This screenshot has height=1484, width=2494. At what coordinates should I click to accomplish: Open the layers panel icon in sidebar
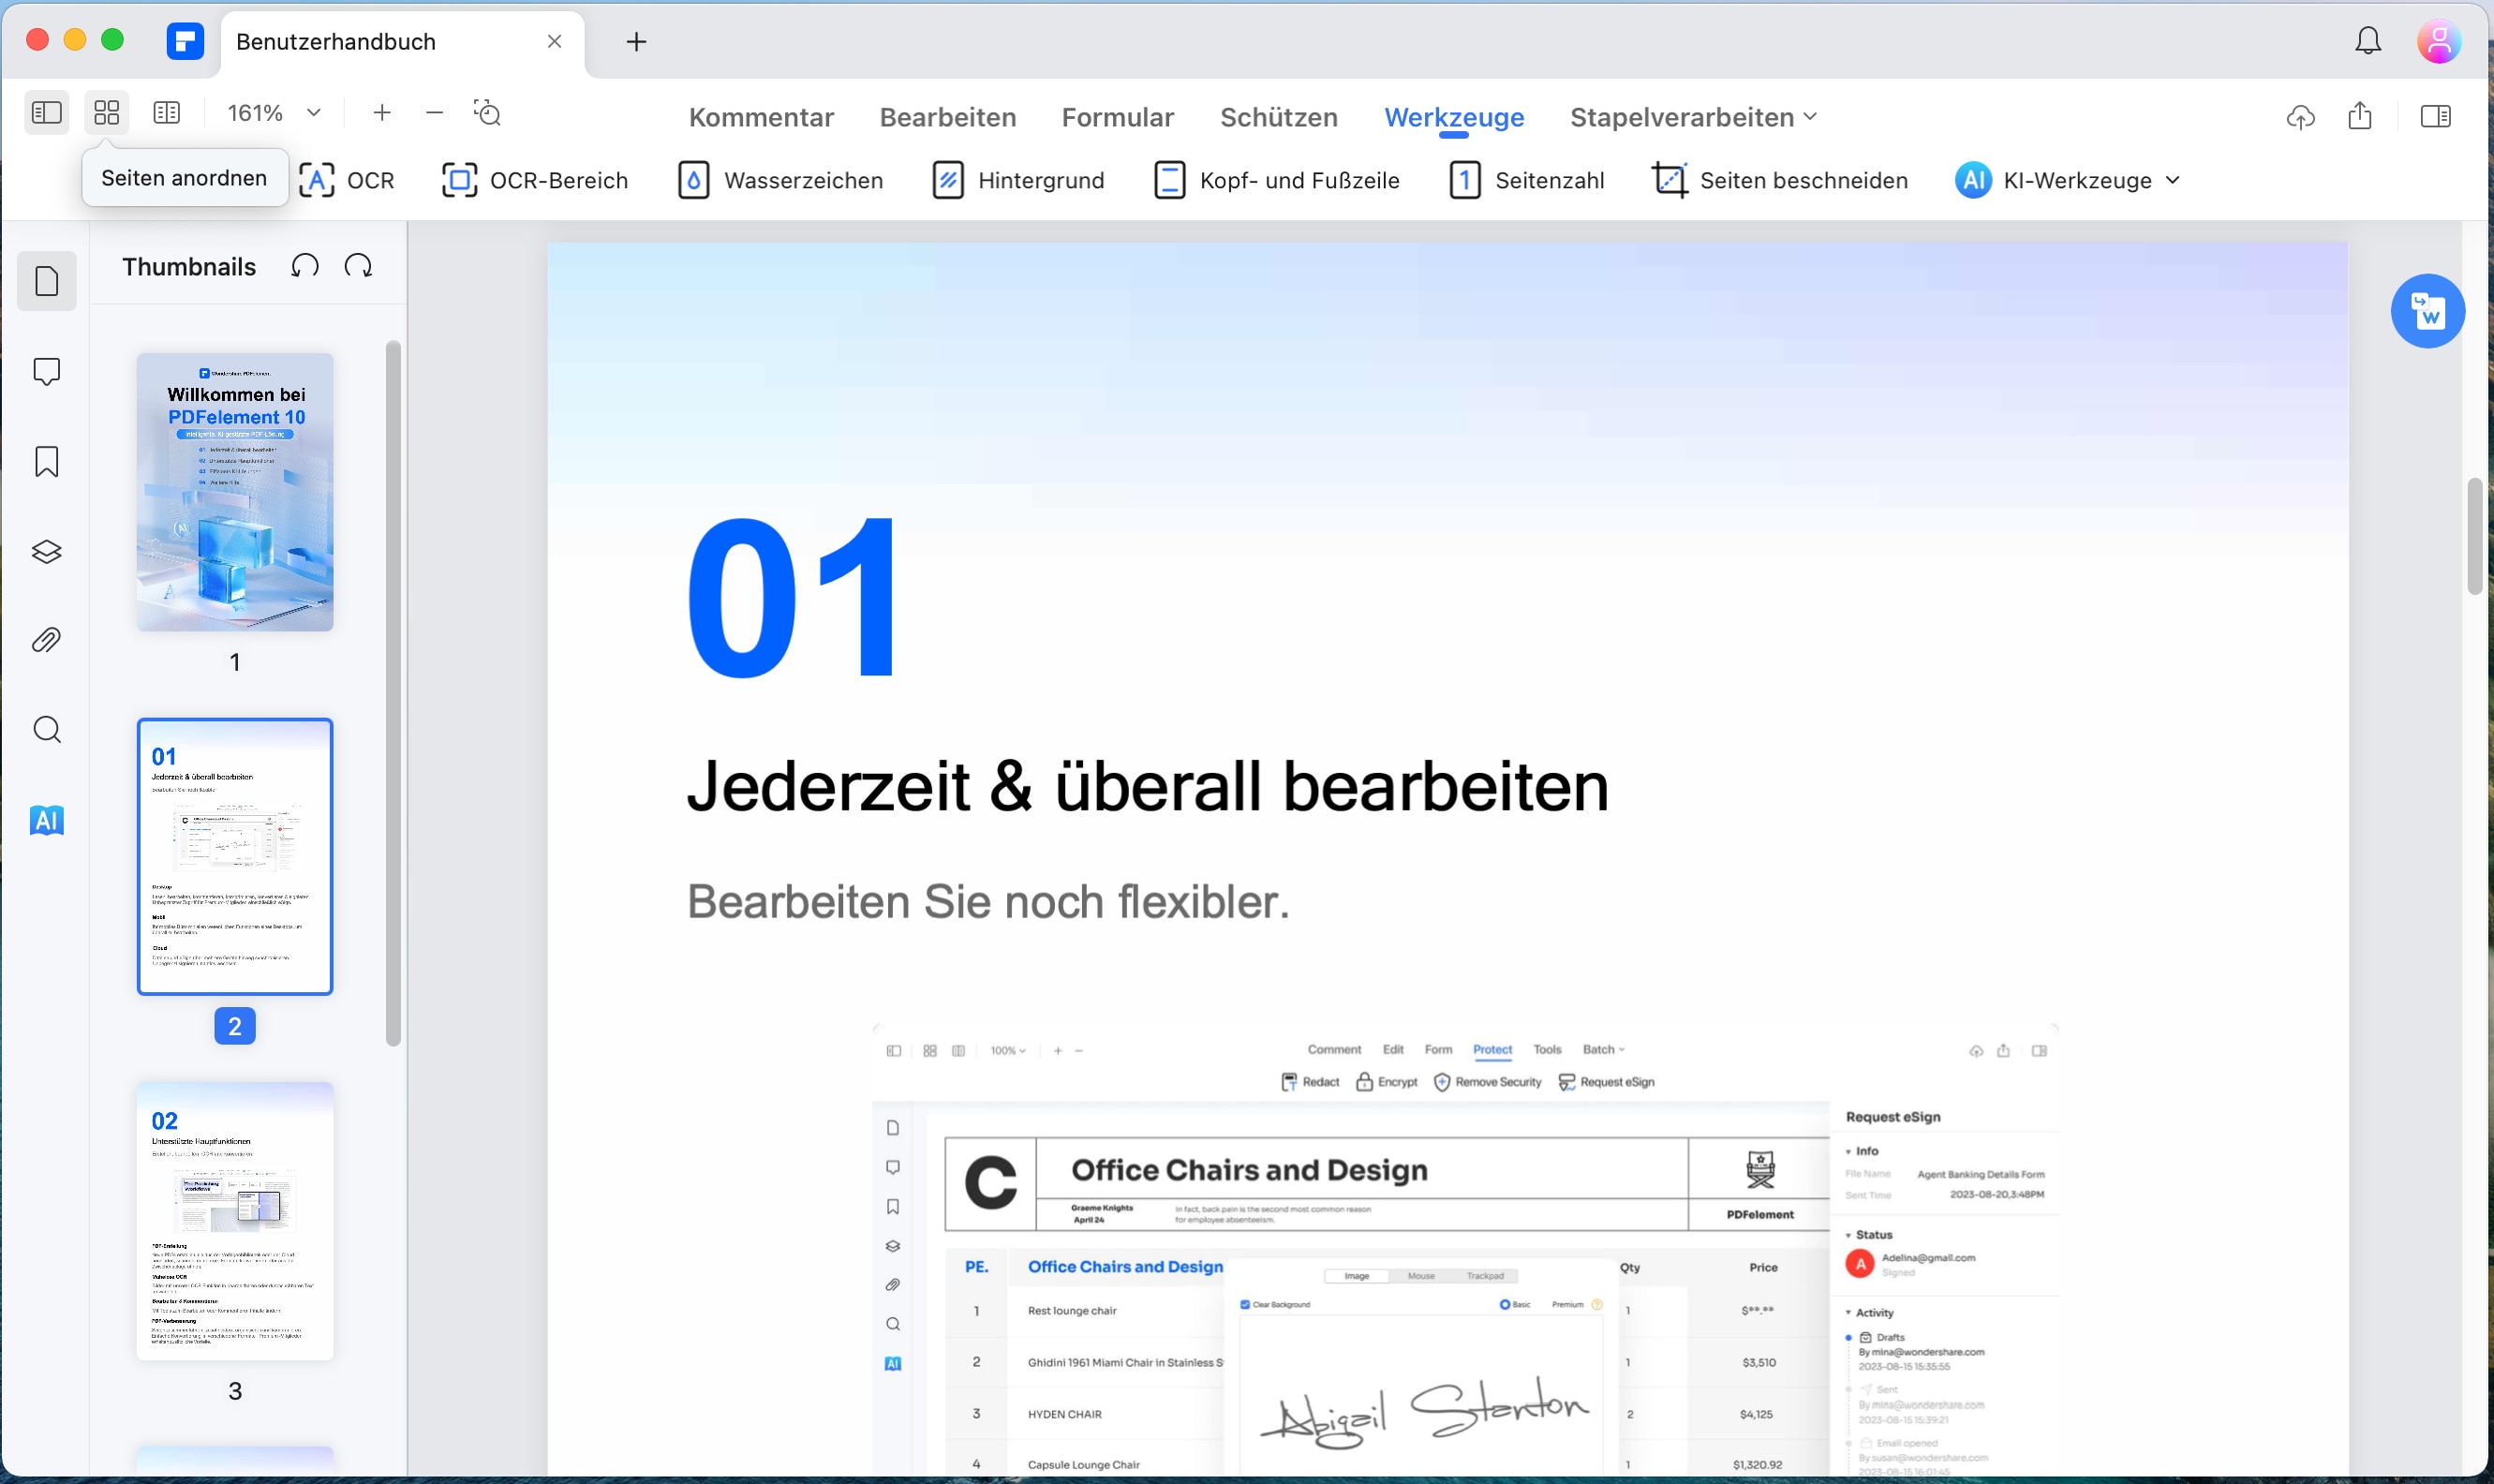46,551
